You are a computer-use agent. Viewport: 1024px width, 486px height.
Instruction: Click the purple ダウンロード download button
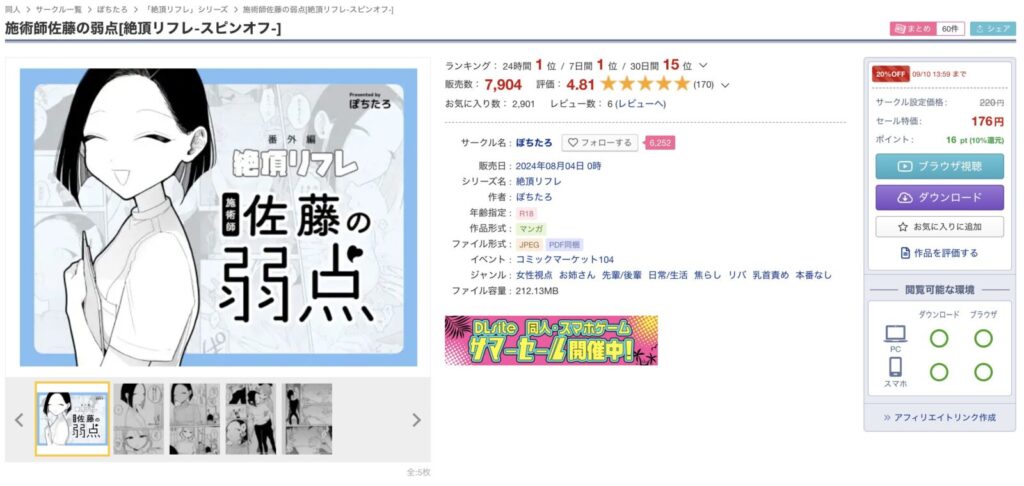click(x=939, y=197)
